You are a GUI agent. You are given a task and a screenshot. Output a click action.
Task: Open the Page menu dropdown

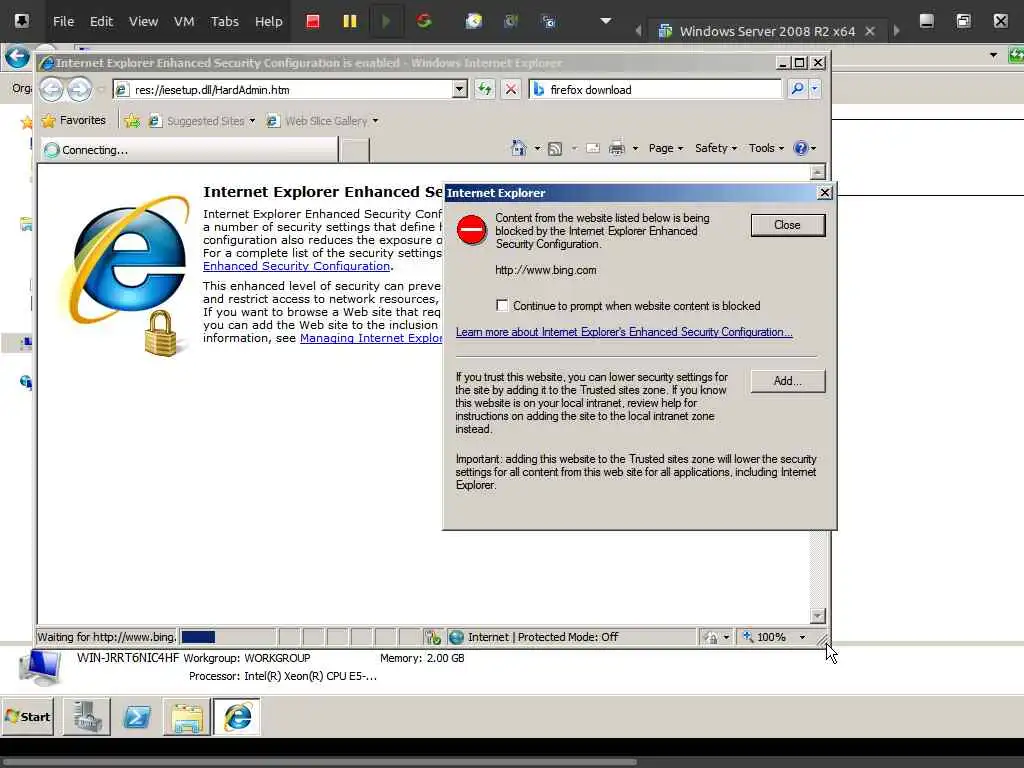665,148
